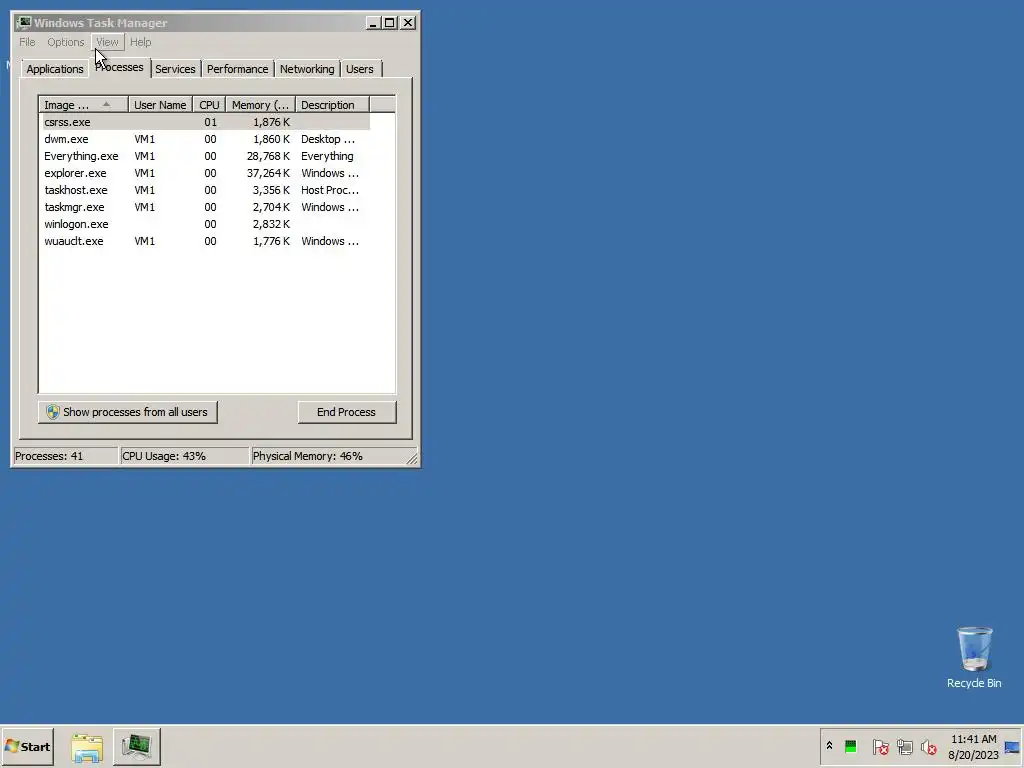The image size is (1024, 768).
Task: Select the explorer.exe process row
Action: (x=205, y=173)
